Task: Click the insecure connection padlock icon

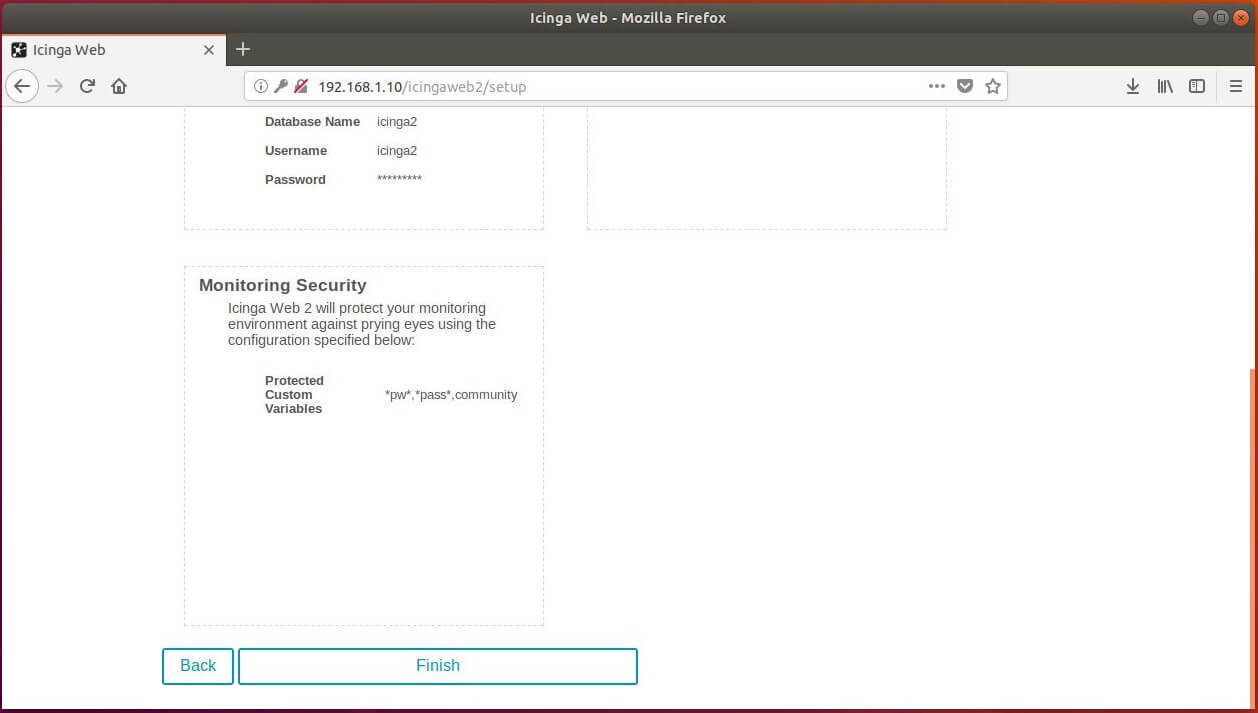Action: [x=301, y=86]
